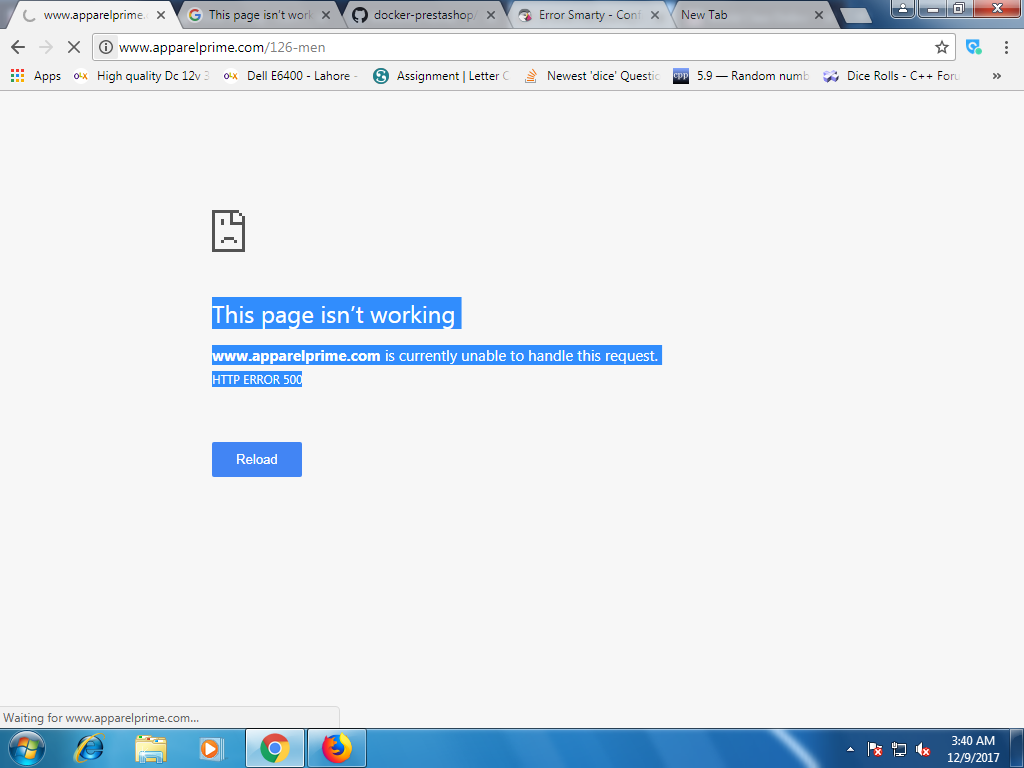Close the Error Smarty tab

(655, 15)
